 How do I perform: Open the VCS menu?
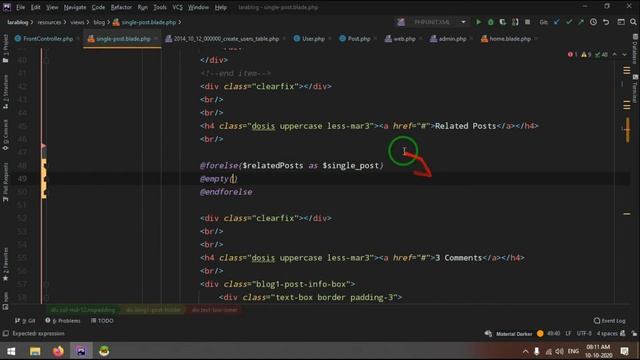point(177,7)
